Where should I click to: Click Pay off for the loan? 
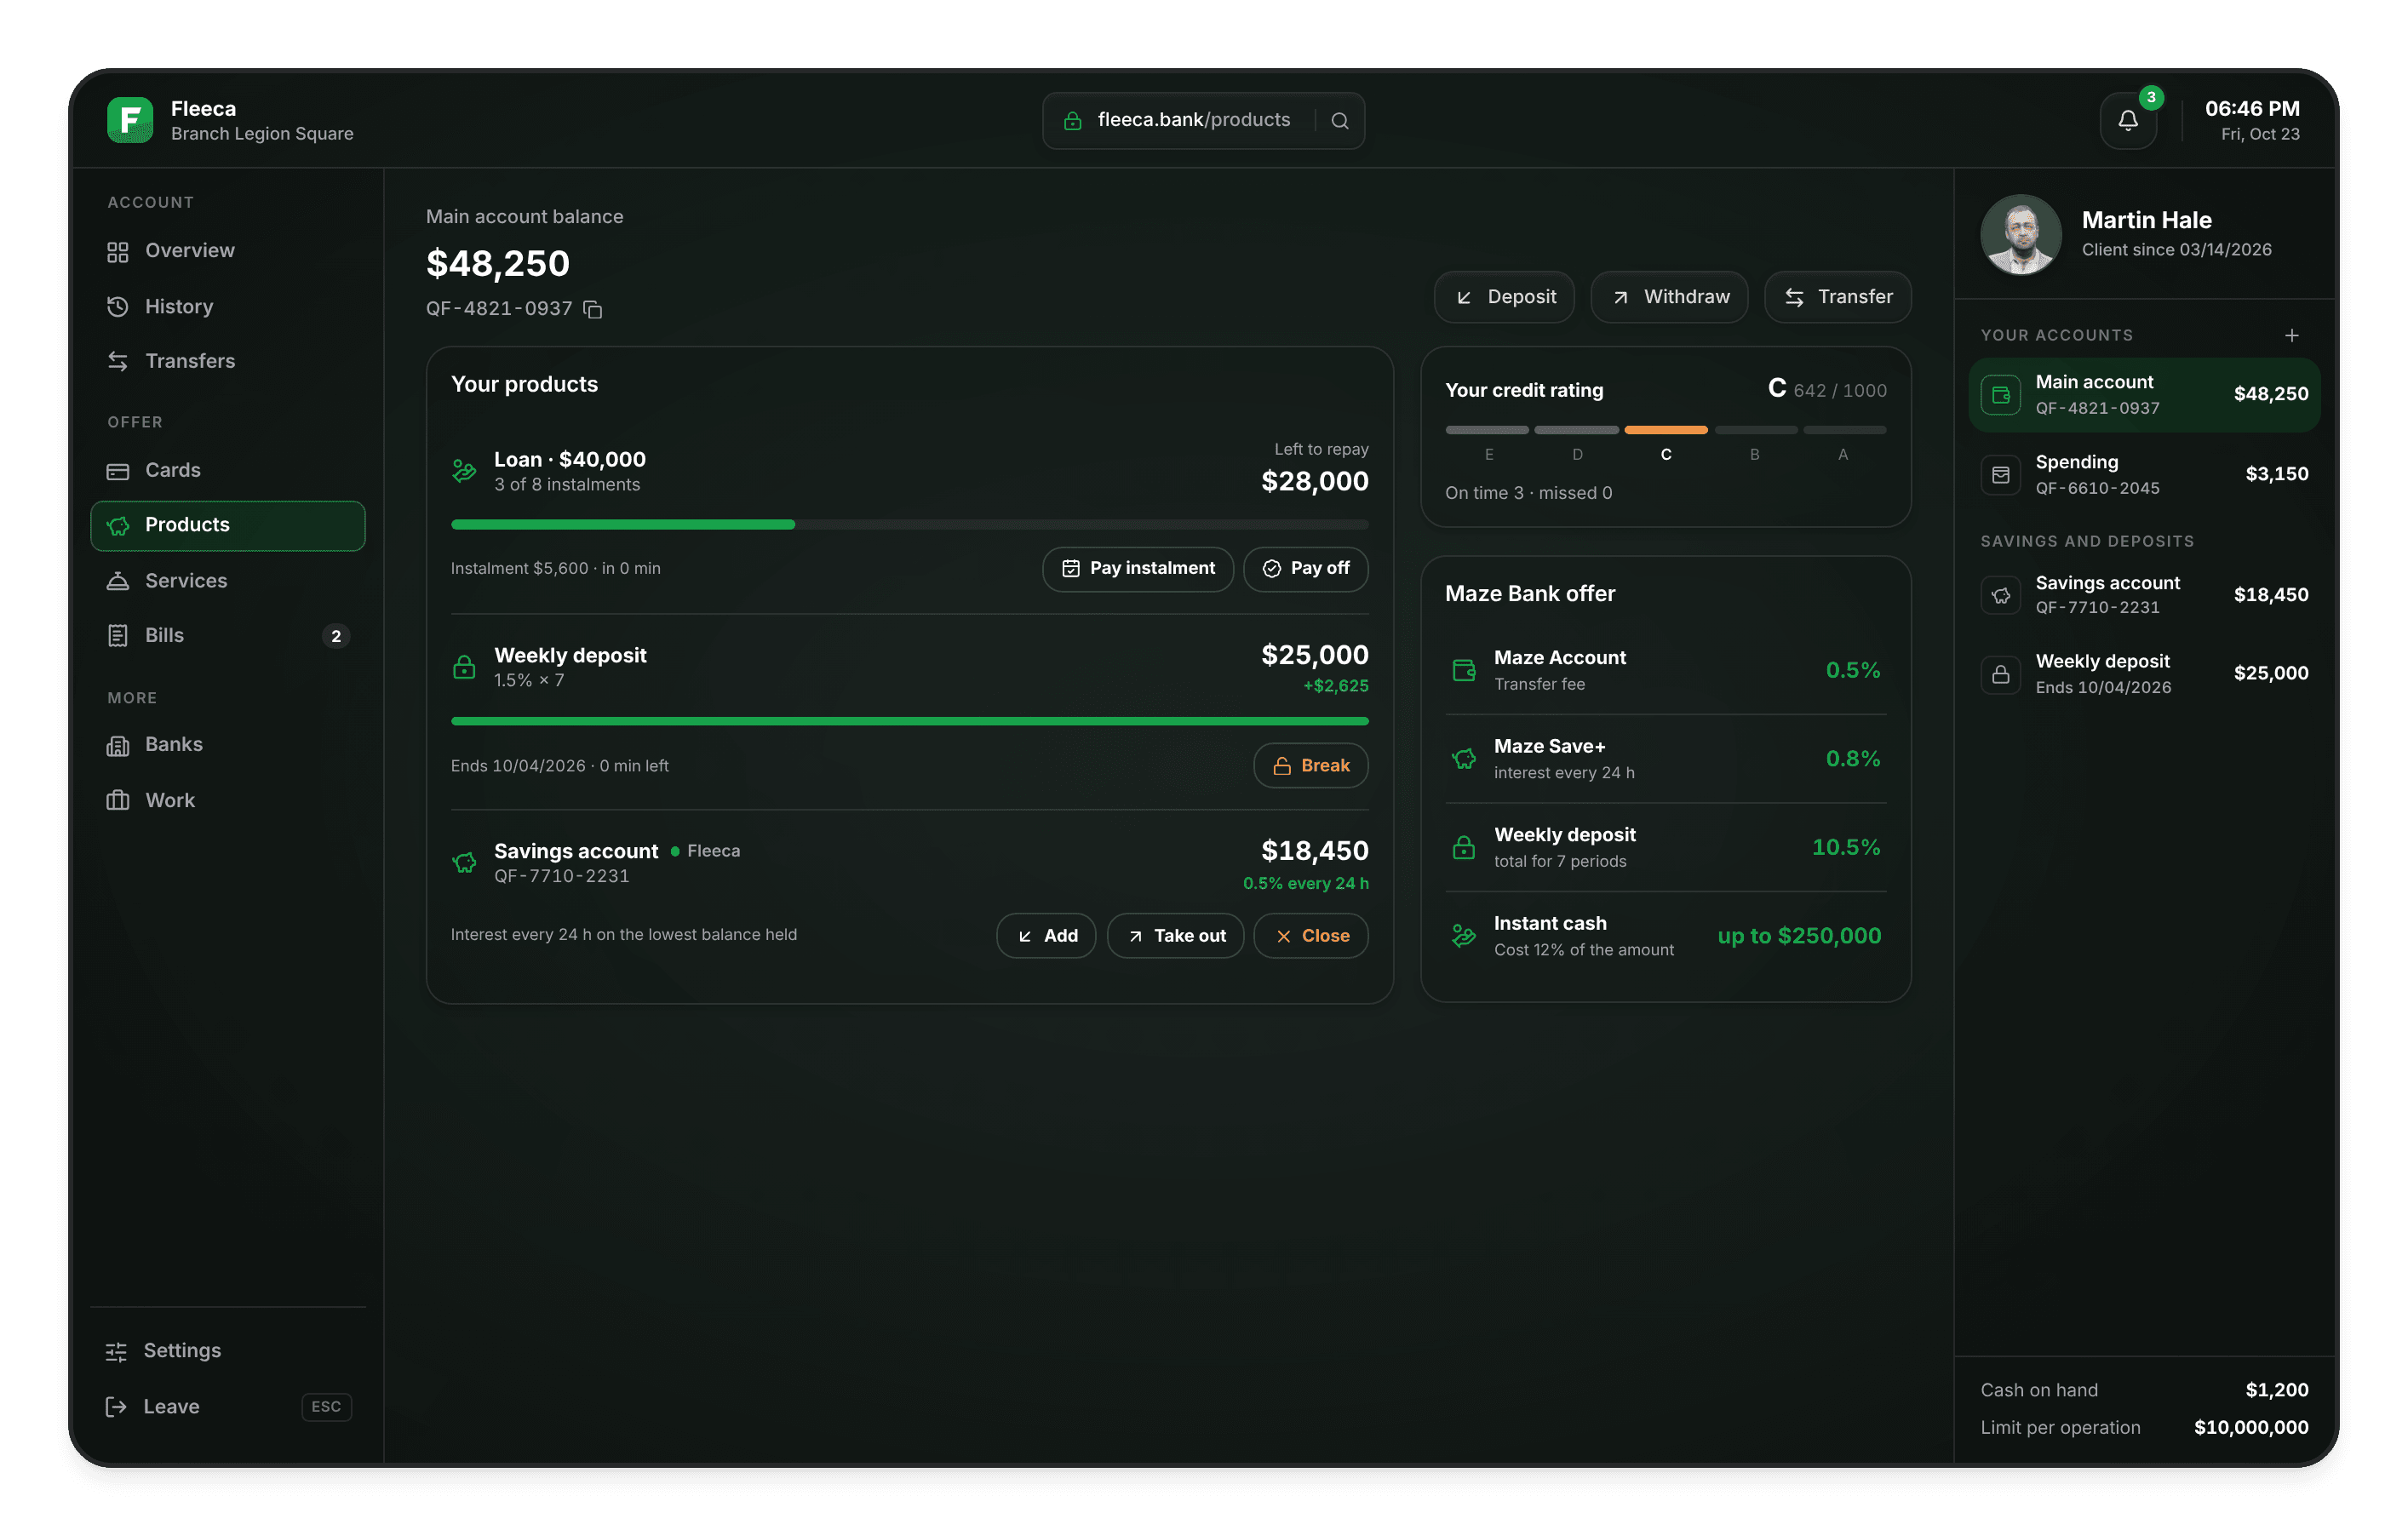coord(1306,569)
